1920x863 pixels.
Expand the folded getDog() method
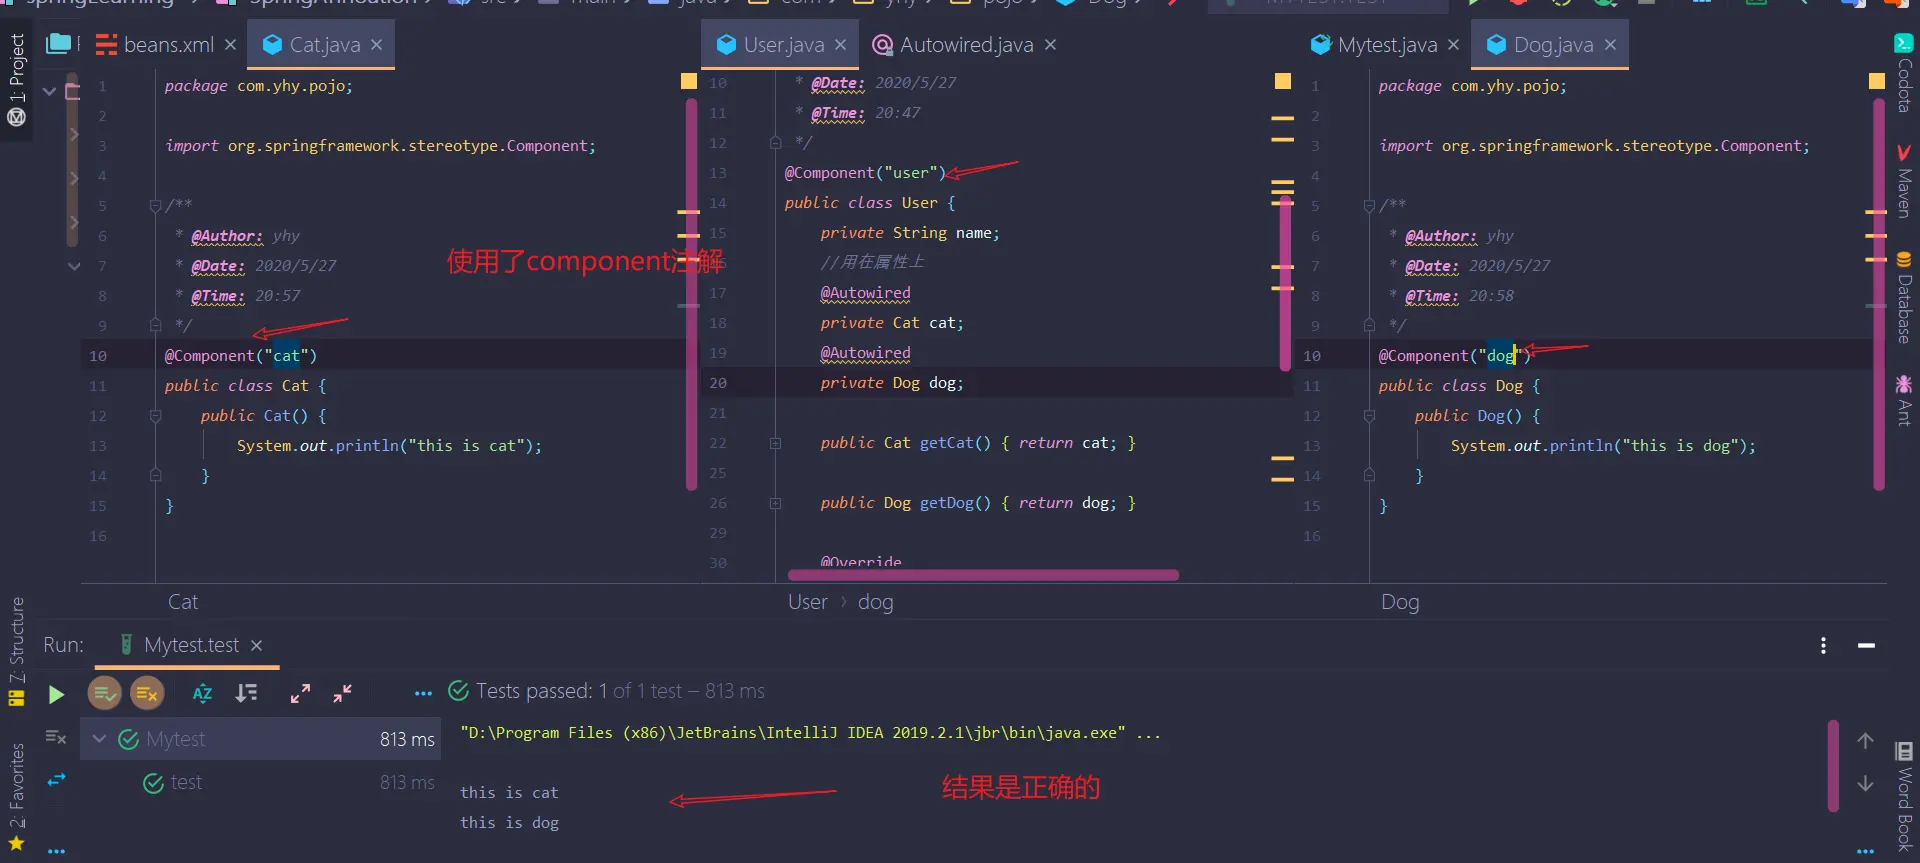pos(775,503)
